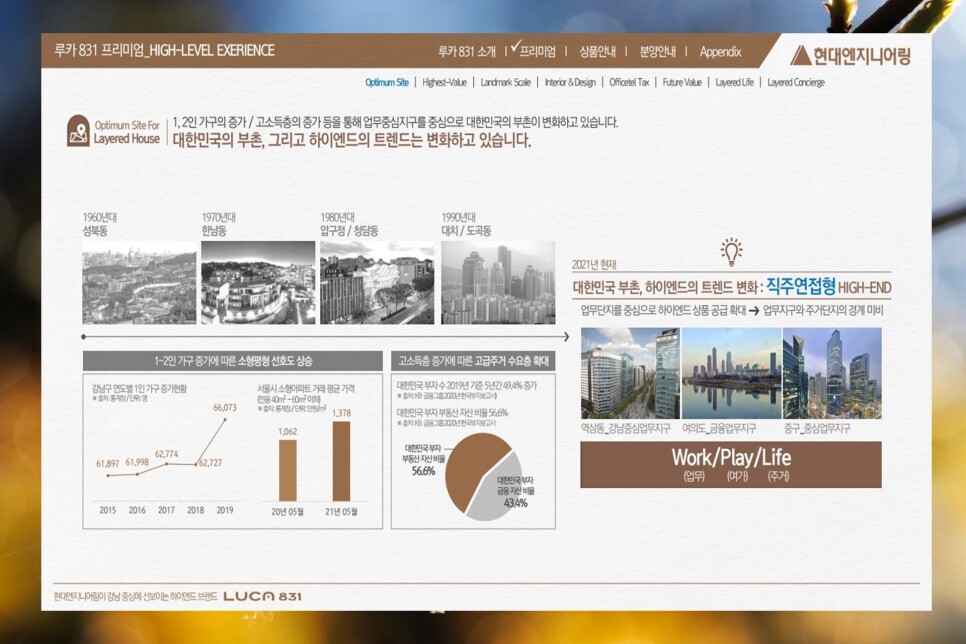Click the 고급주거 수요층 확대 header bar
966x644 pixels.
(x=473, y=361)
